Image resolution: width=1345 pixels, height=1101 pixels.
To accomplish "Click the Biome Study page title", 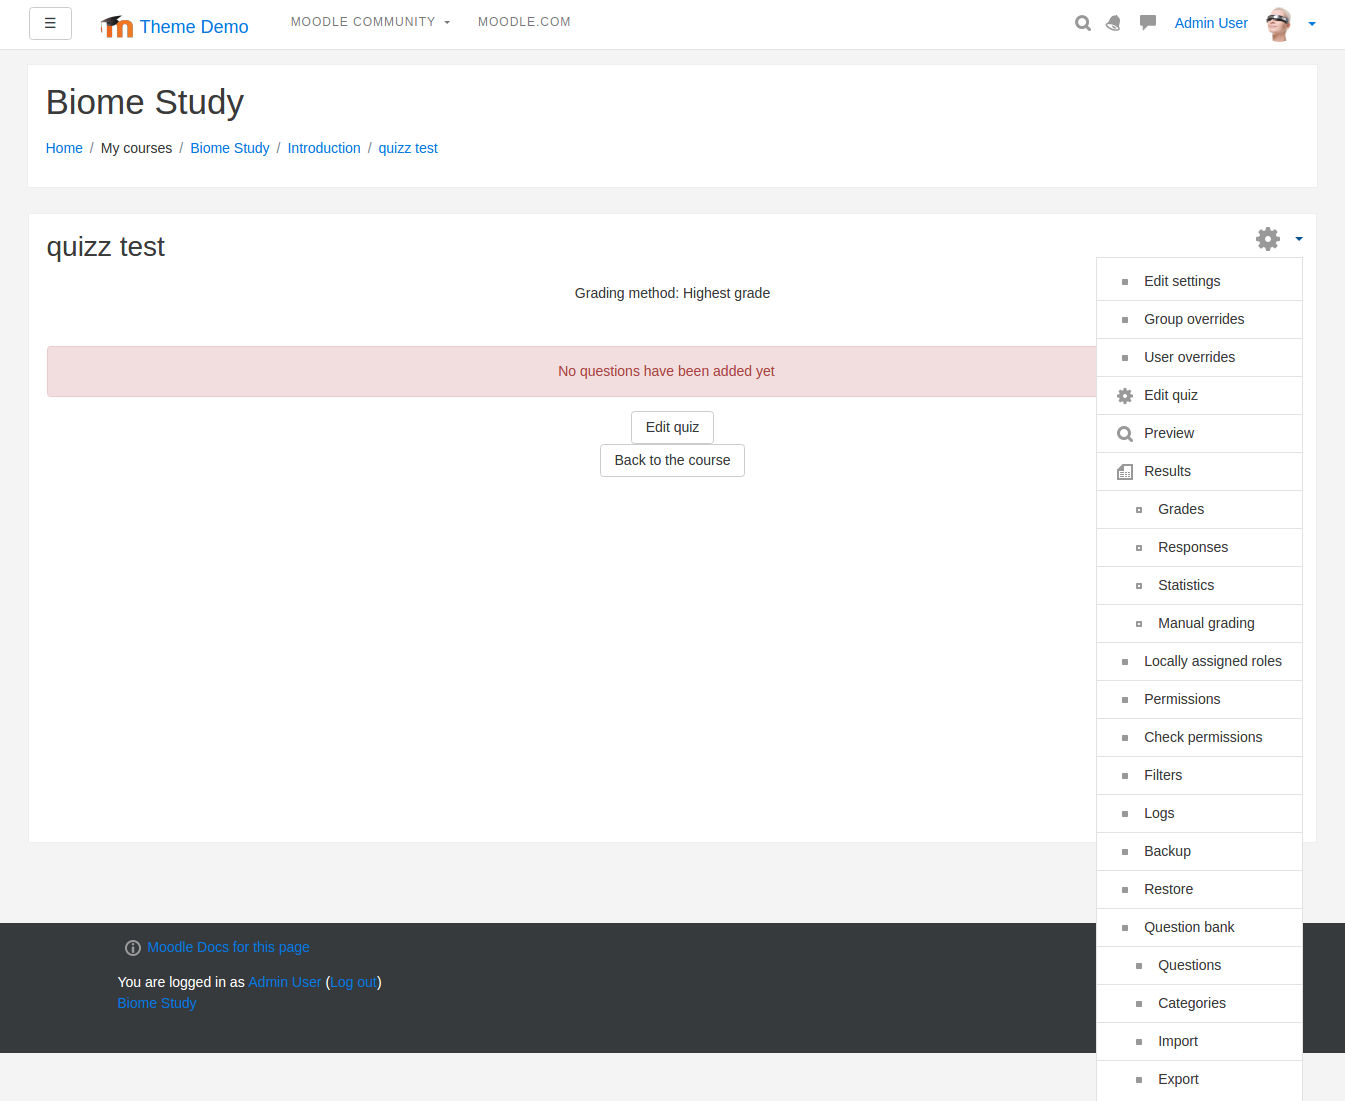I will coord(145,102).
